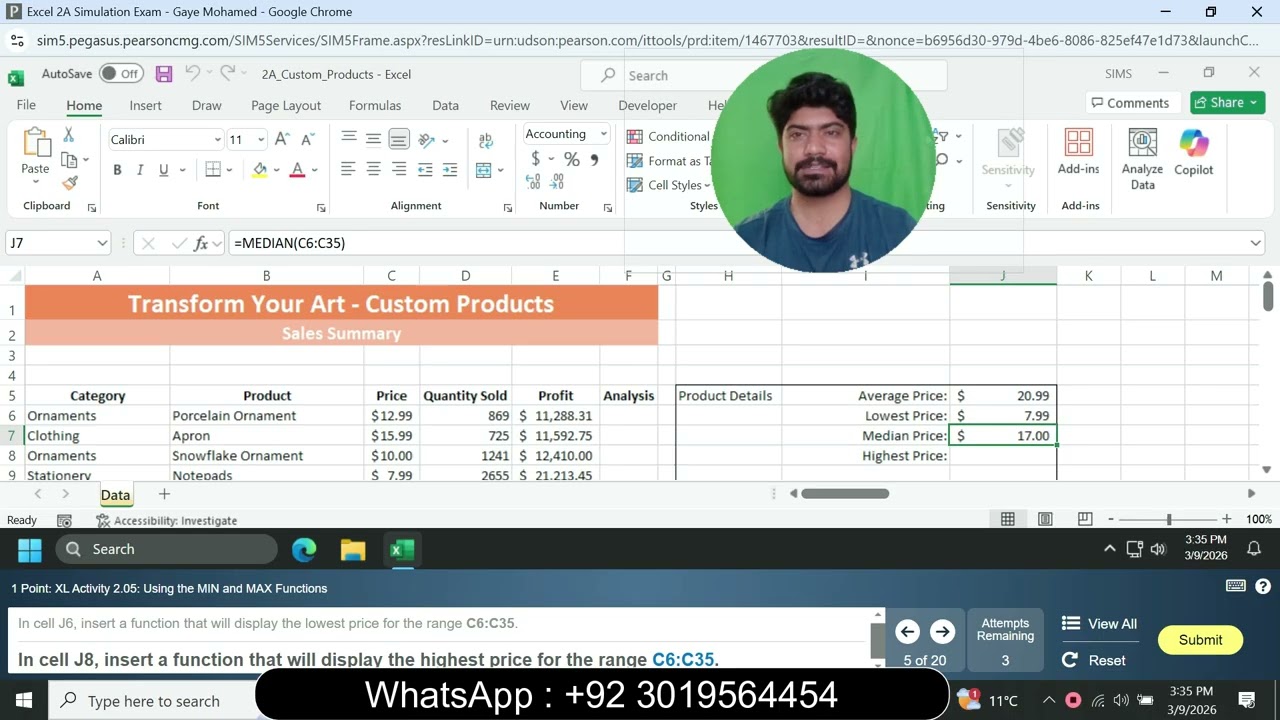Open the Formulas ribbon tab
The height and width of the screenshot is (720, 1280).
tap(375, 105)
